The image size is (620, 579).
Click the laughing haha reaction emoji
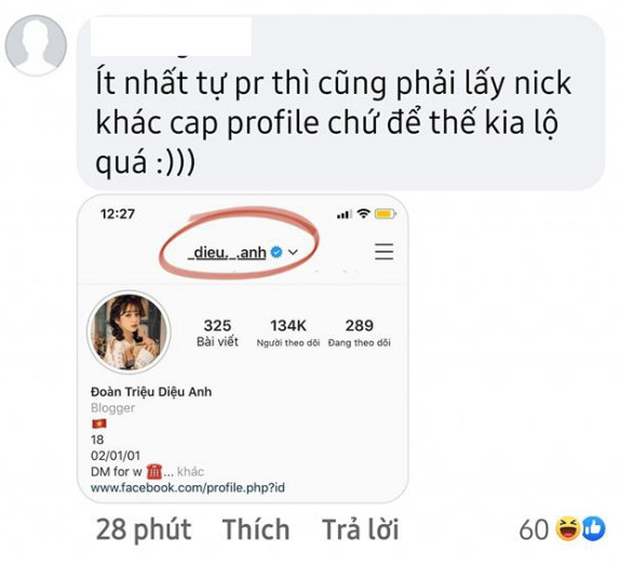point(568,529)
